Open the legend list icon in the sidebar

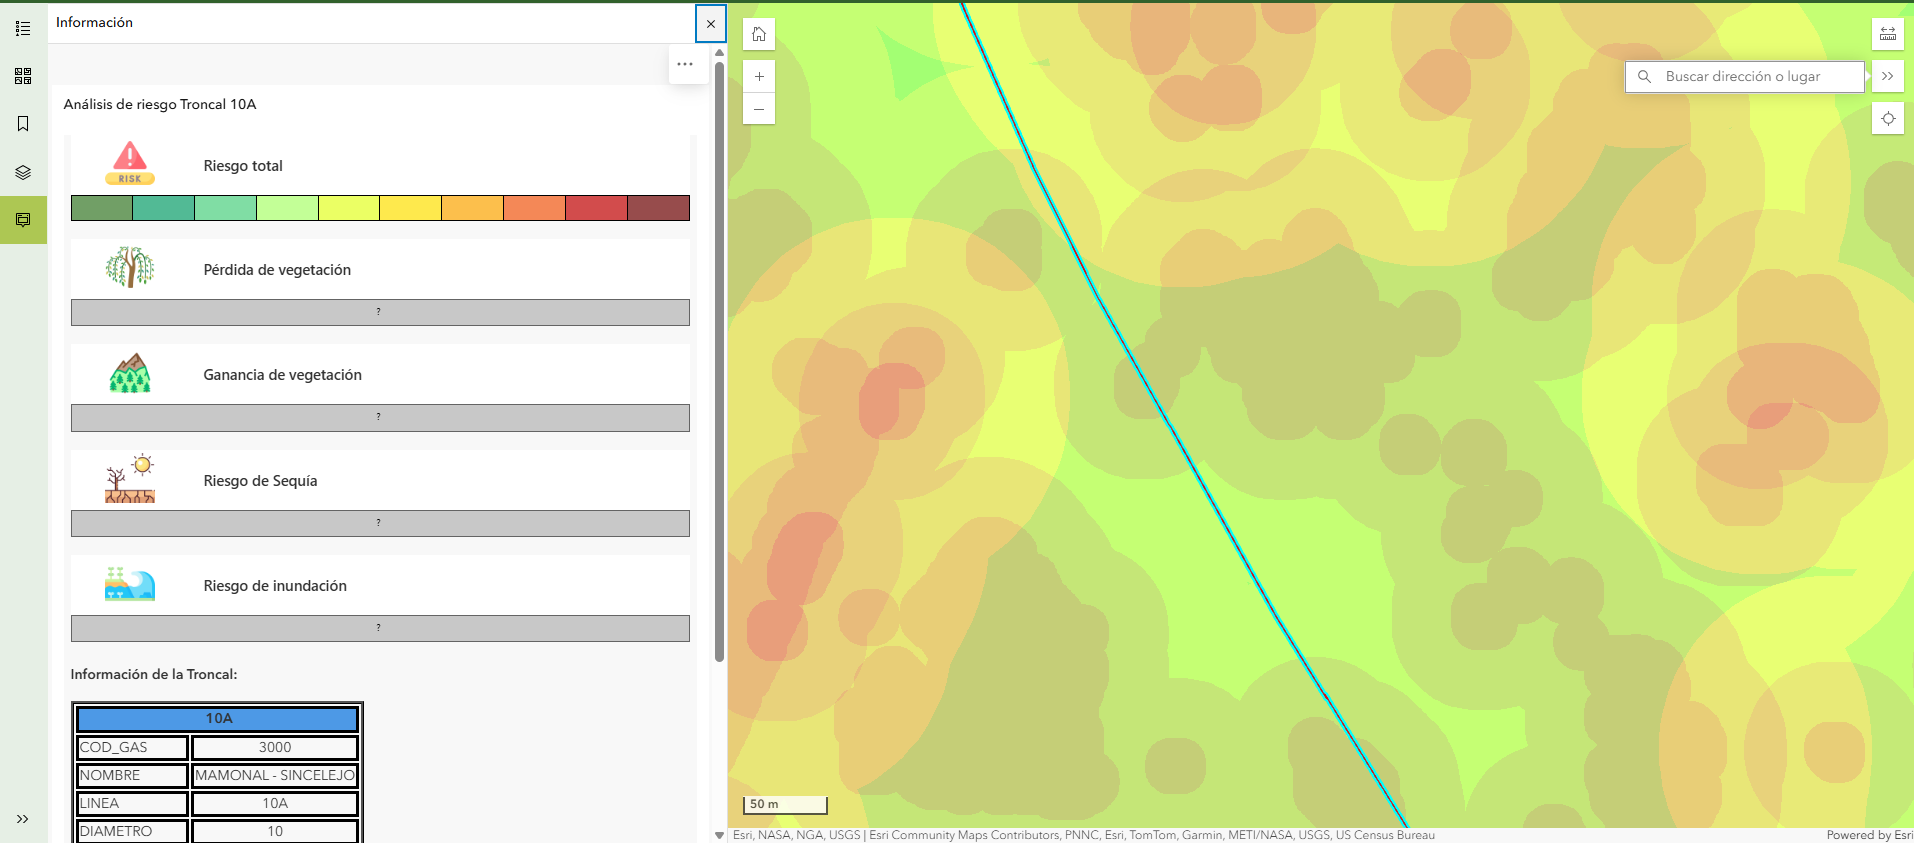23,28
